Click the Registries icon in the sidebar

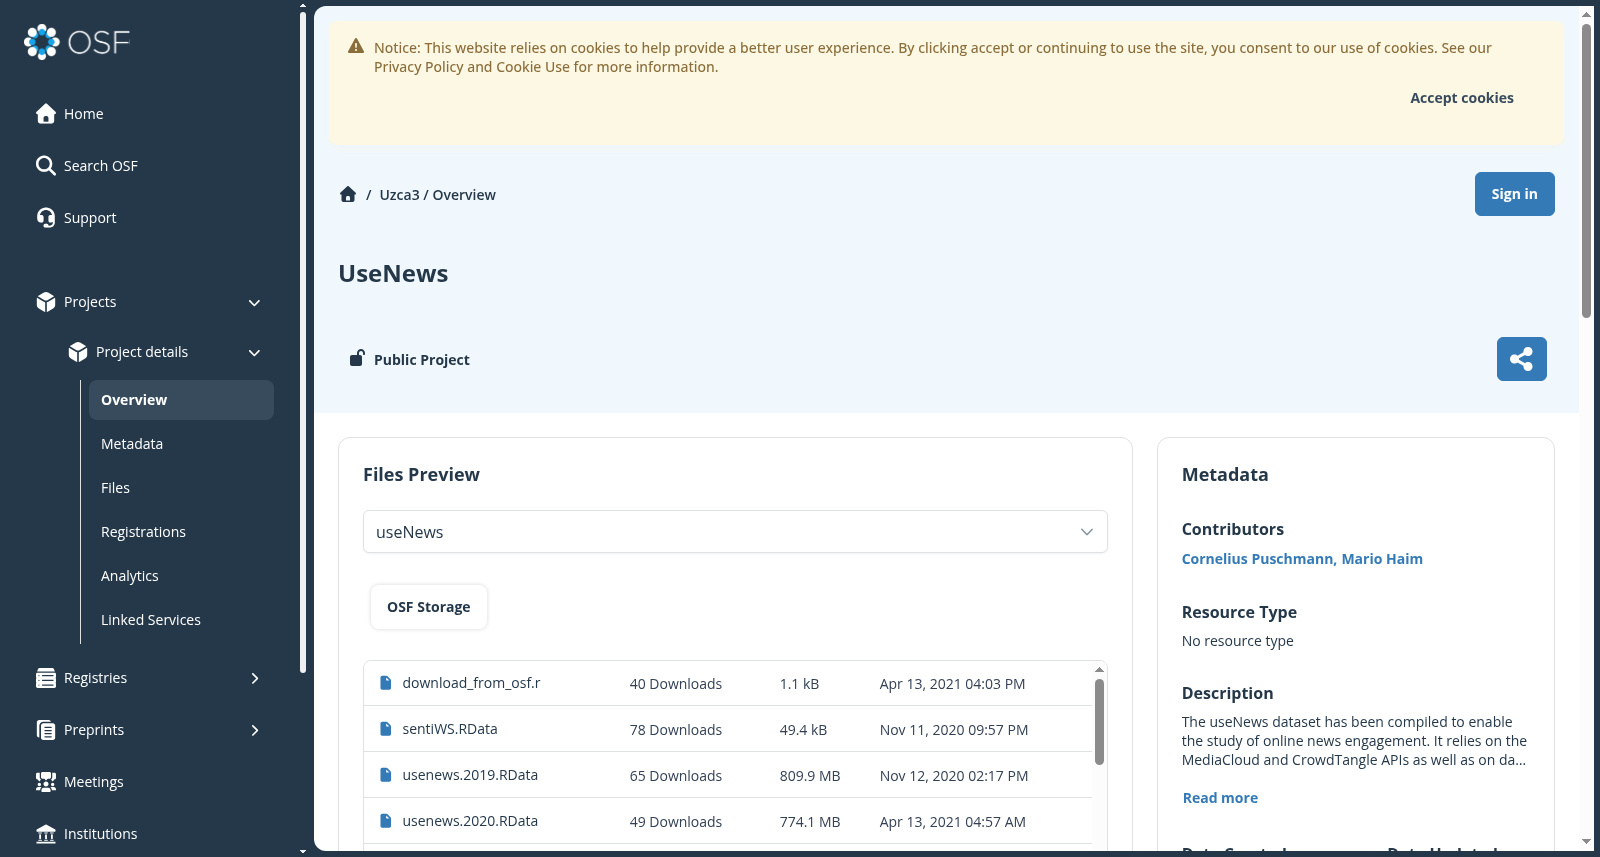pyautogui.click(x=46, y=678)
